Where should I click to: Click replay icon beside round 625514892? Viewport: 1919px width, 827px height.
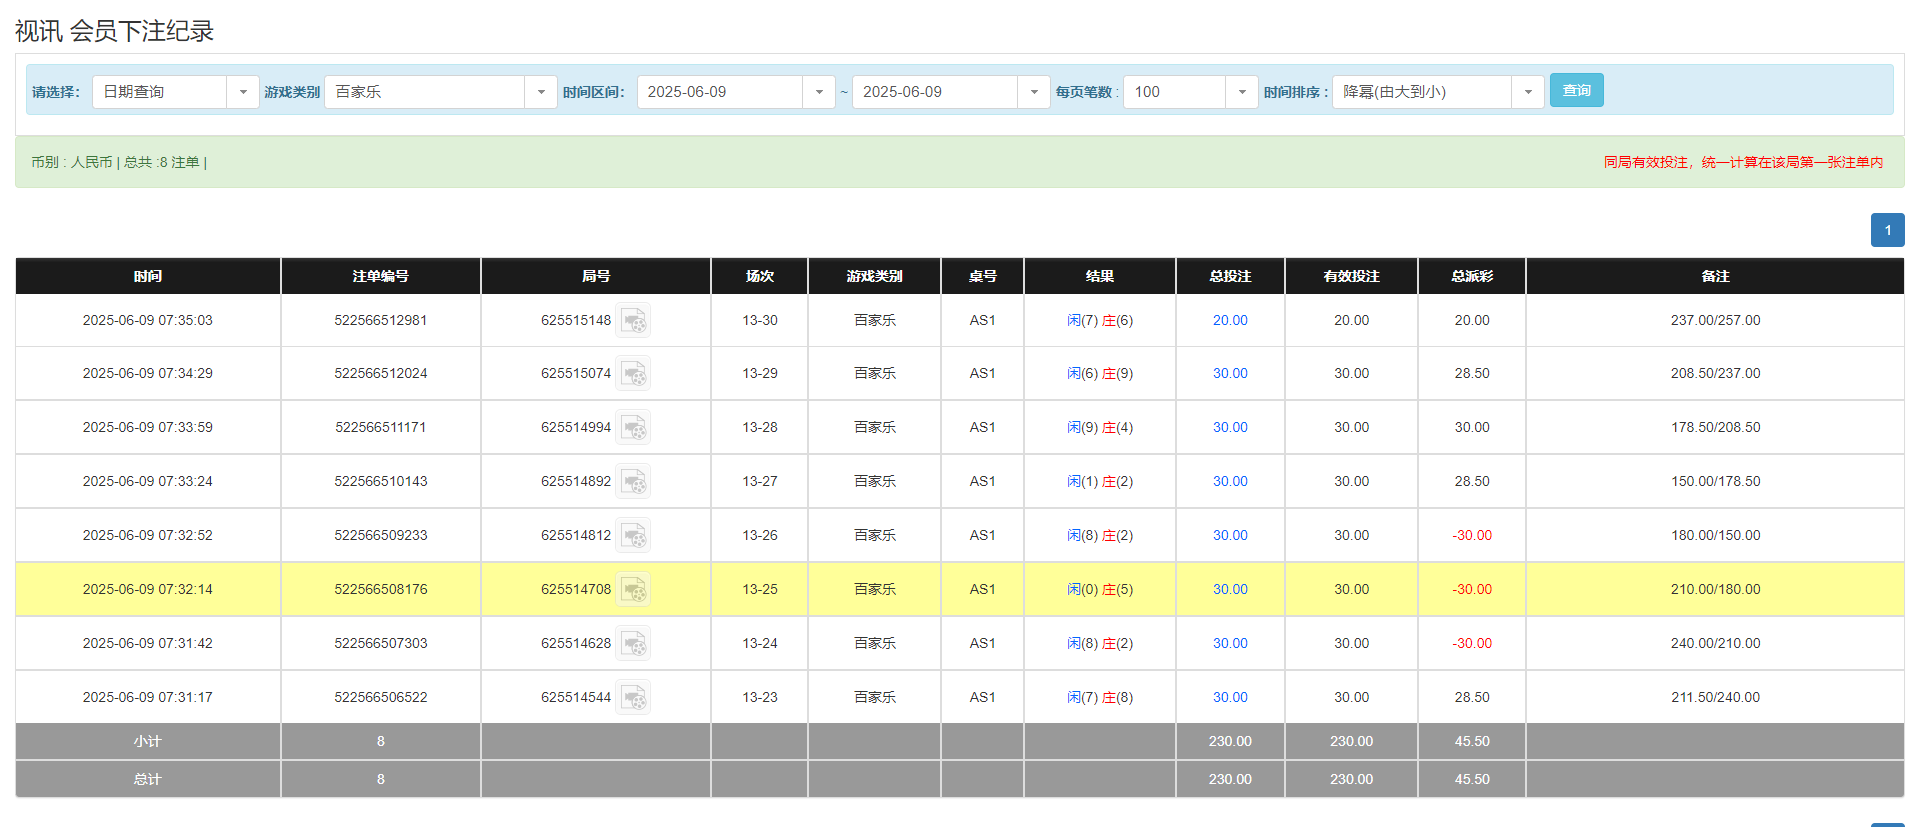(633, 482)
